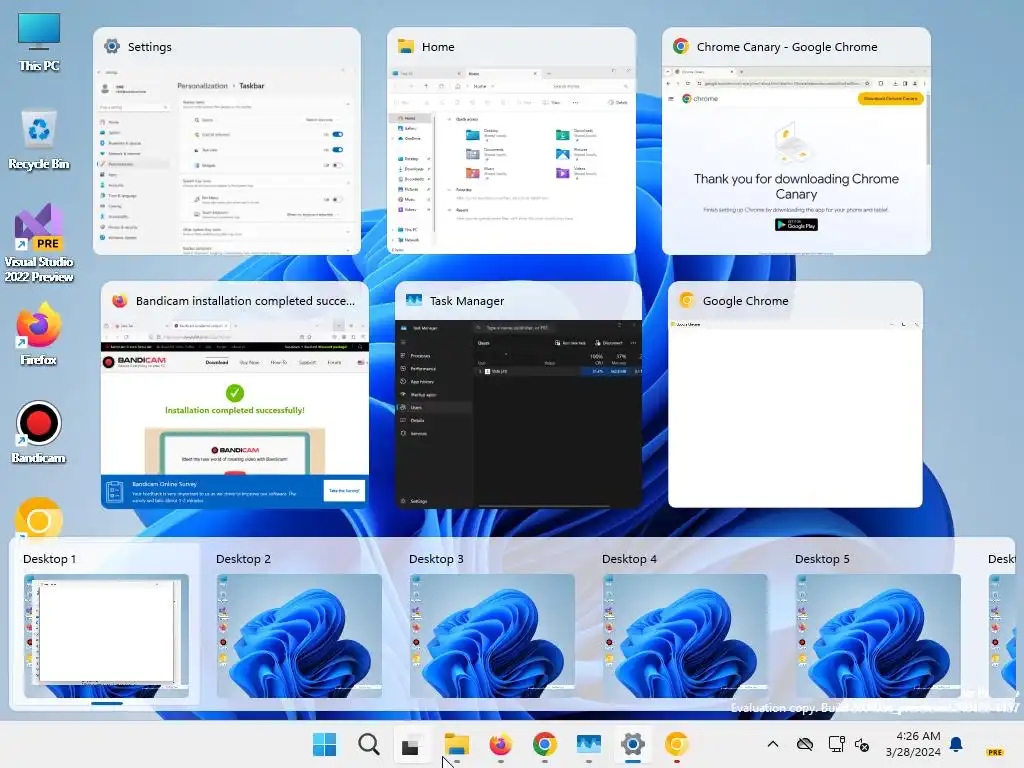Open the Recycle Bin desktop icon

coord(39,140)
